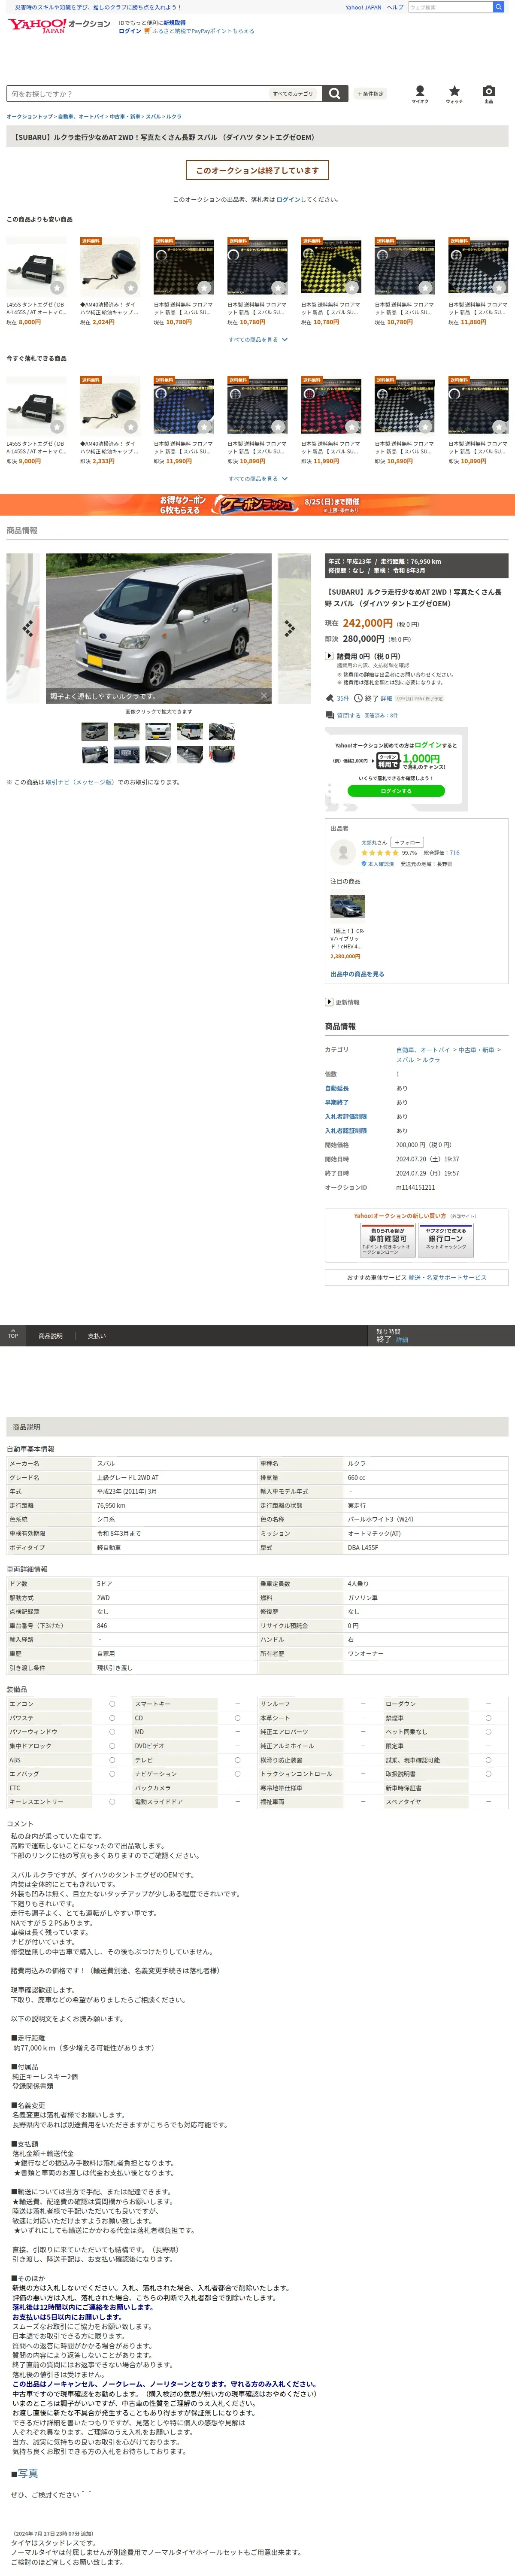Click the 自動延長 info link

click(x=337, y=1087)
